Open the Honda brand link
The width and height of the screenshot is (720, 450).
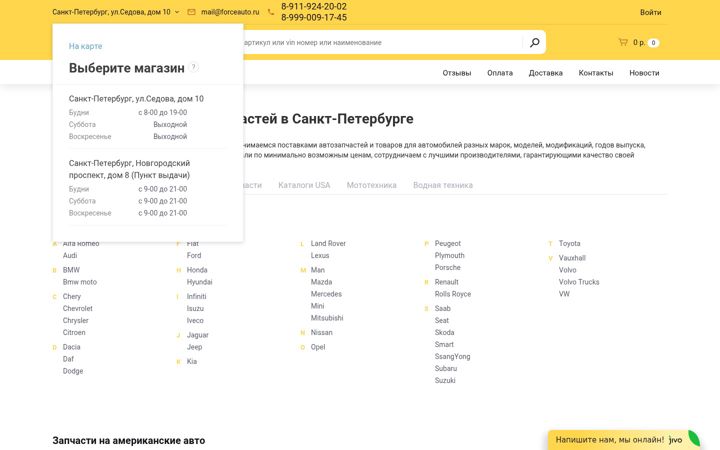[197, 270]
